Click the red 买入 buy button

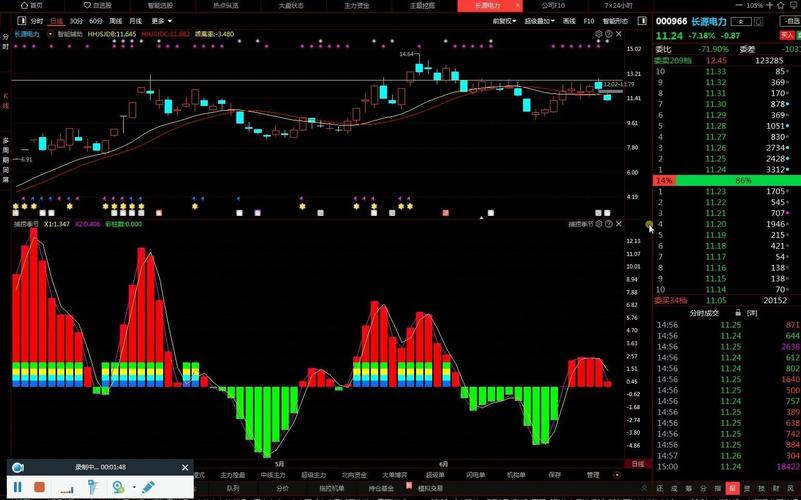pos(786,34)
